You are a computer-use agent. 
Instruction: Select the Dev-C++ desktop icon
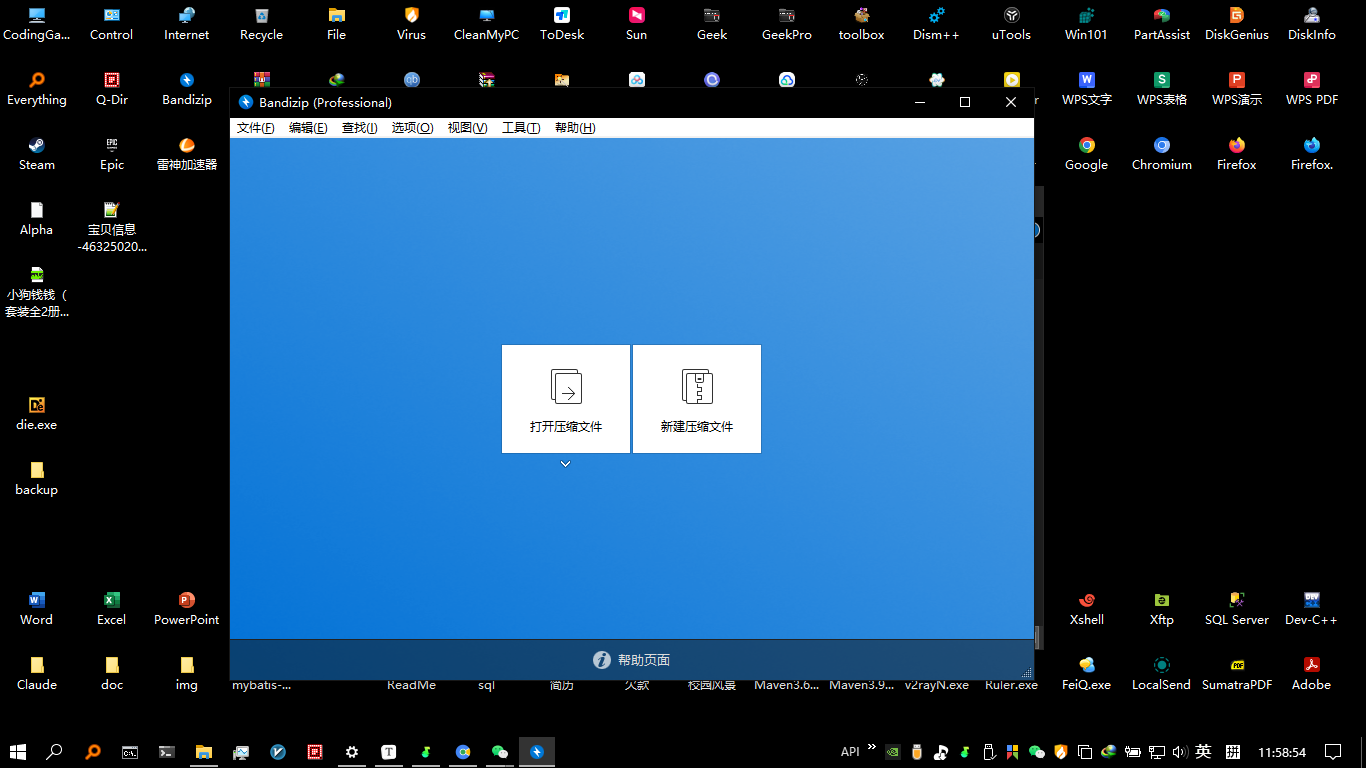(x=1312, y=608)
